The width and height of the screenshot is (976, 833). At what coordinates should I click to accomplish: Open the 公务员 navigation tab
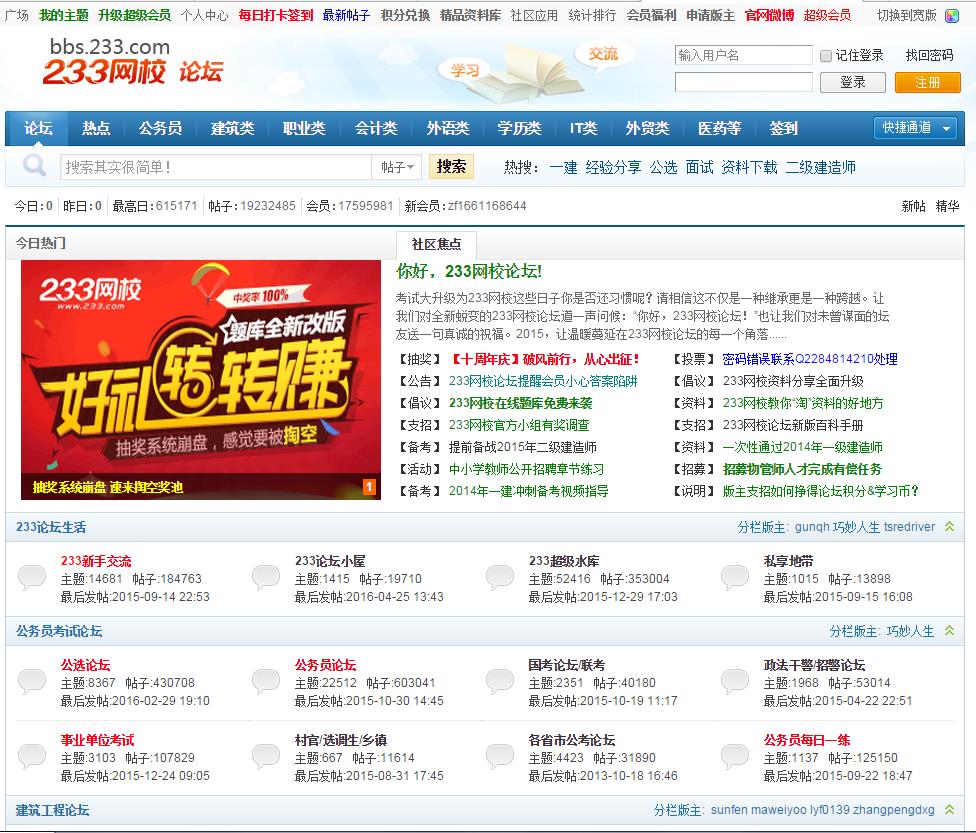click(x=161, y=128)
